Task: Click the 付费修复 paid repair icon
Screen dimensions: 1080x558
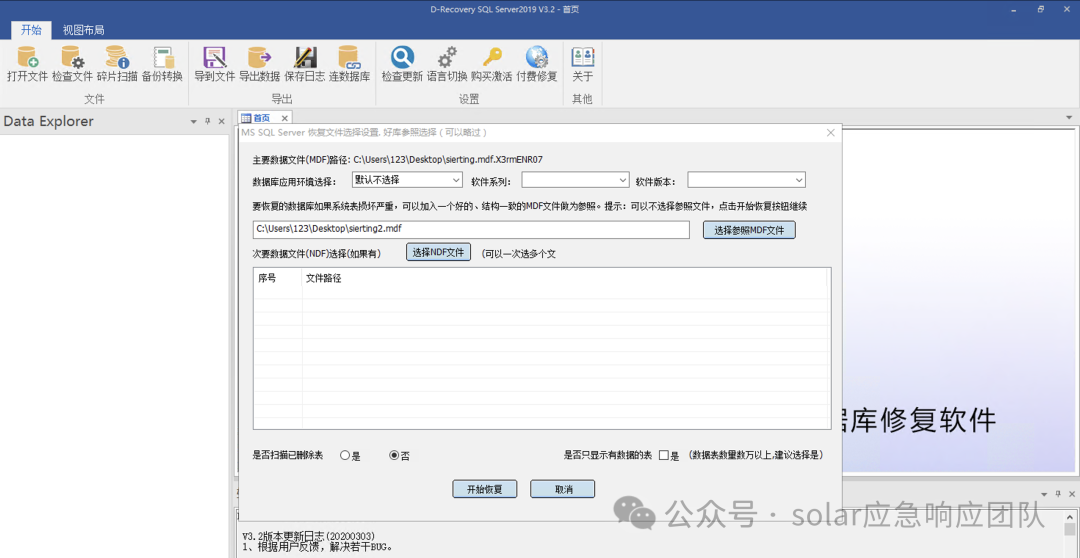Action: click(x=537, y=64)
